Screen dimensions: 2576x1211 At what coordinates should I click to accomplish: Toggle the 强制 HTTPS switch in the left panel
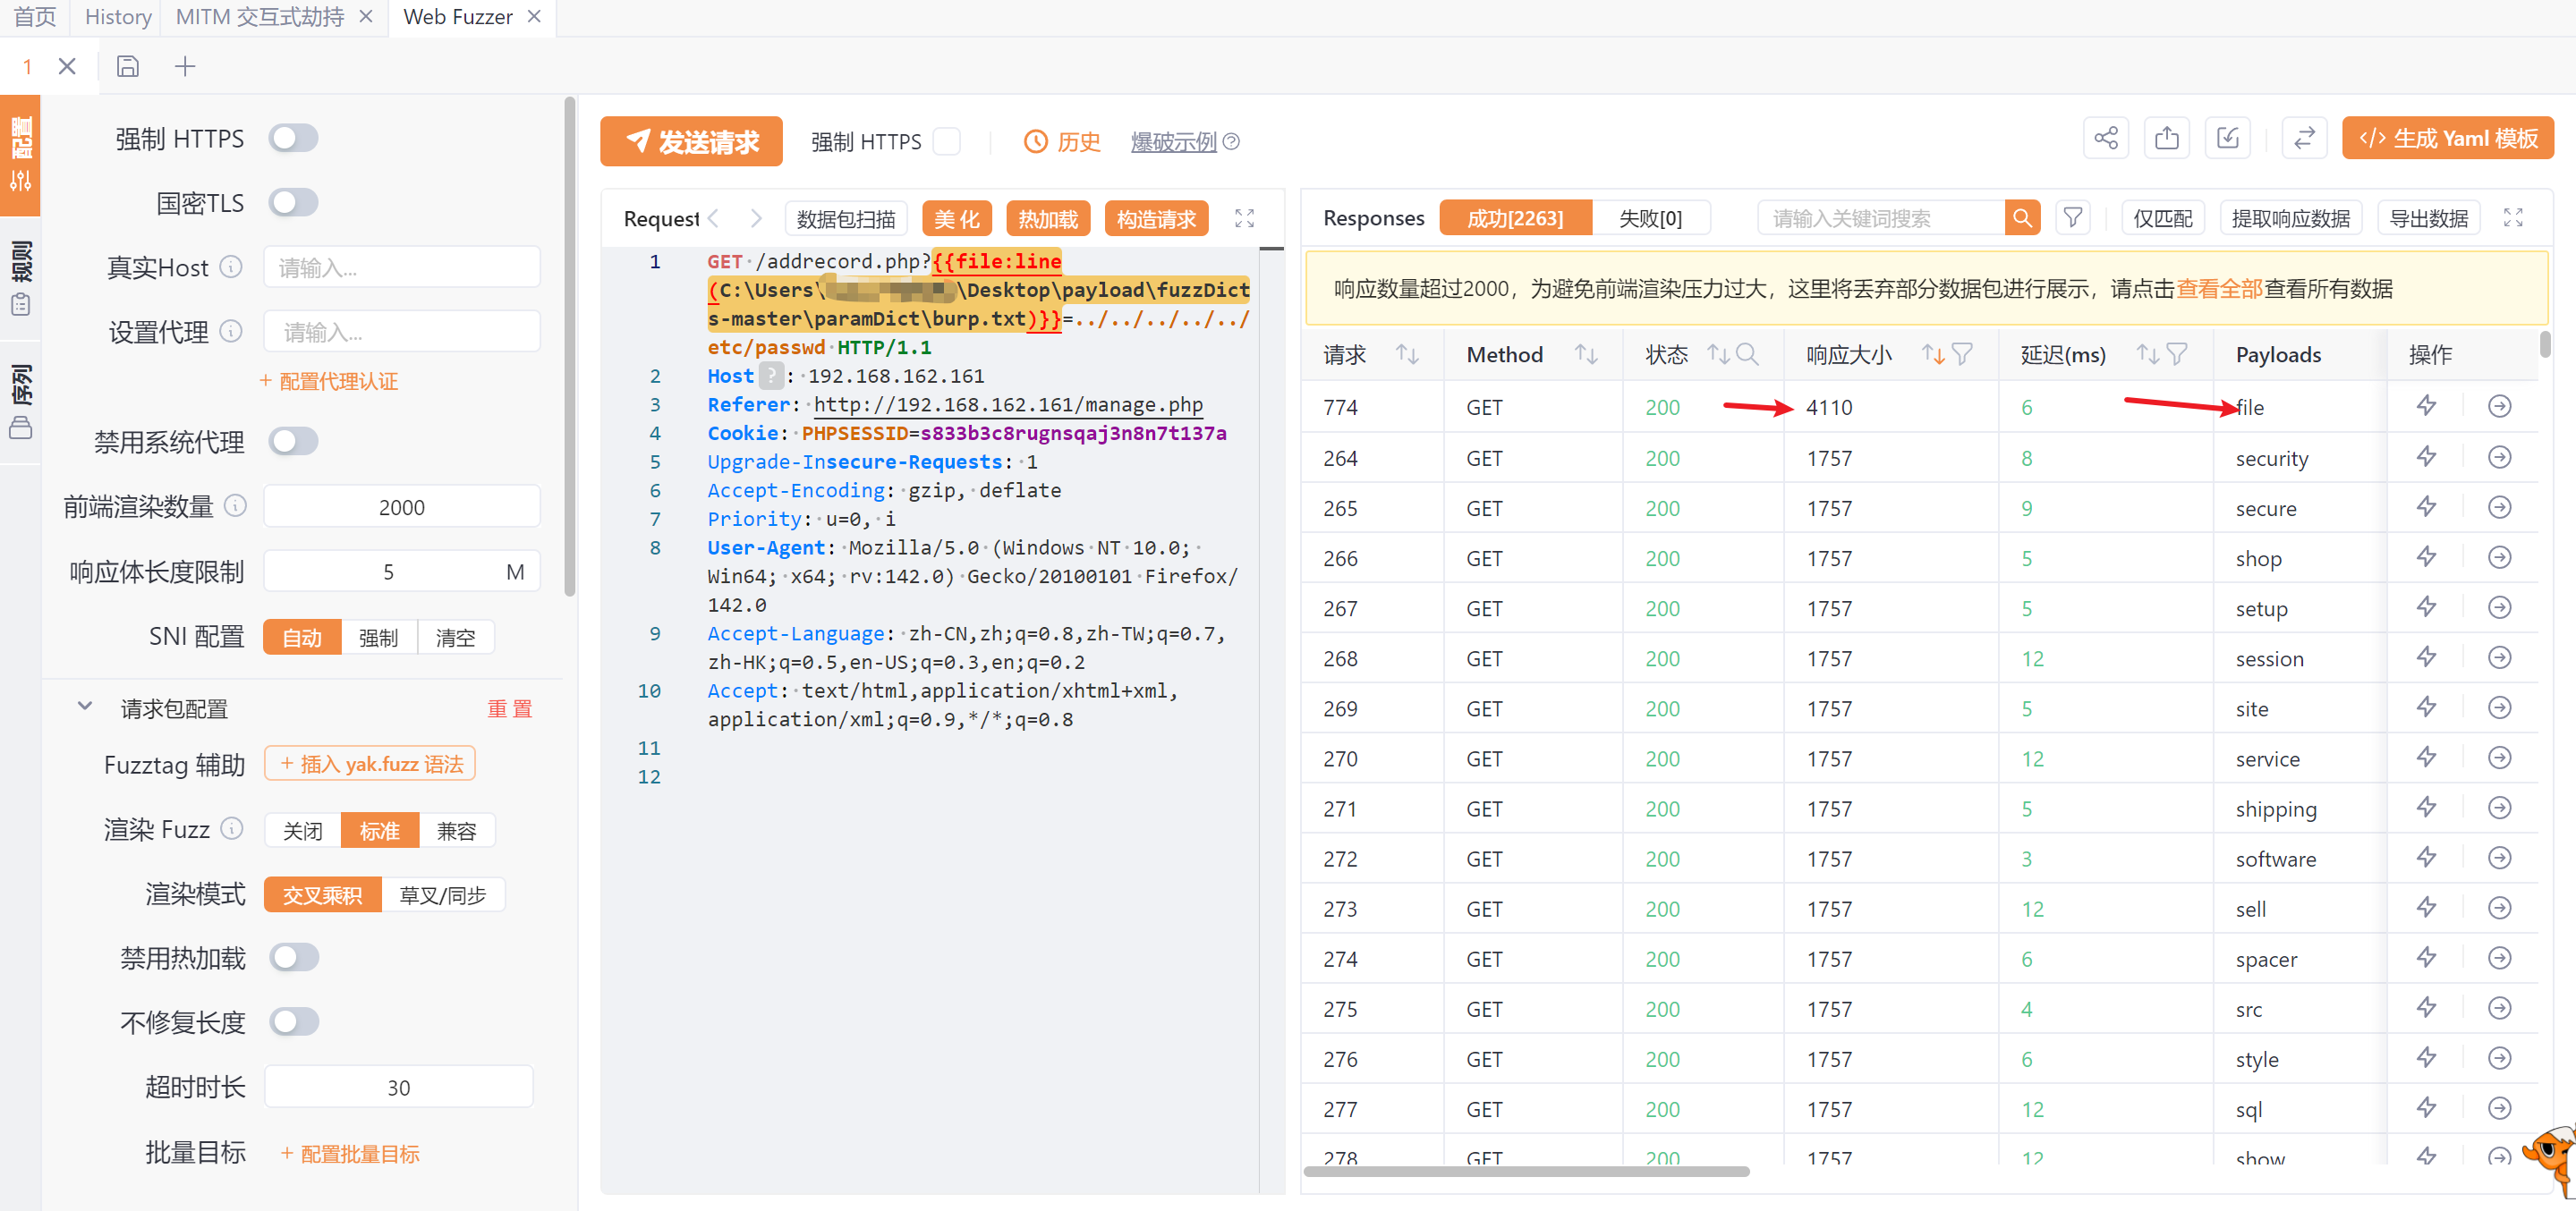293,138
